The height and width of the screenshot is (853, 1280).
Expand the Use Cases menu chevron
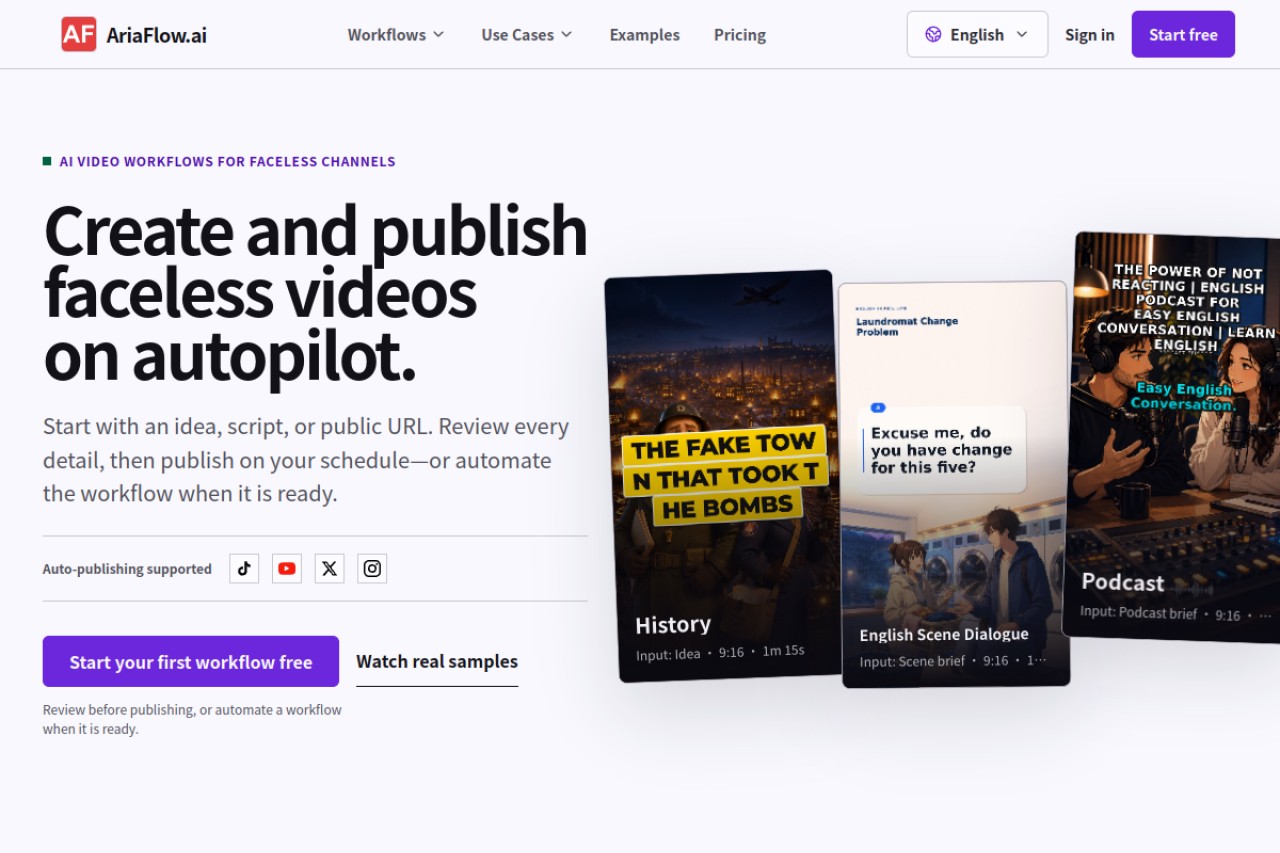566,34
